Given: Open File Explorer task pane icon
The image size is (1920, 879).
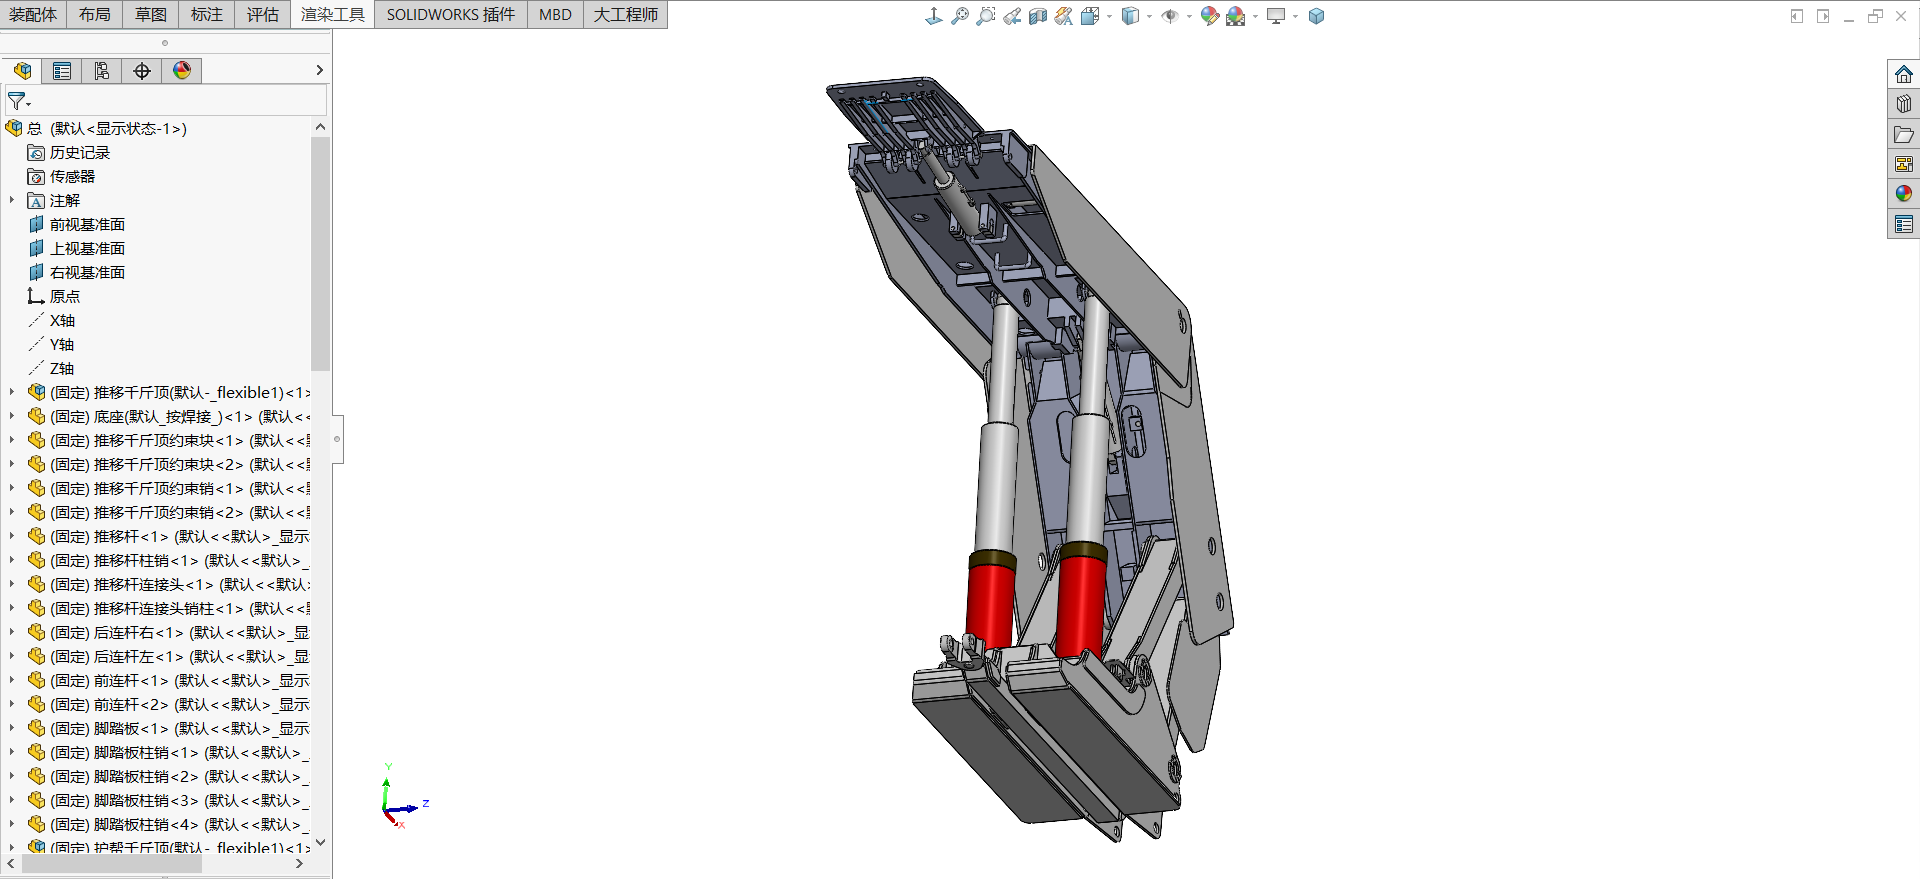Looking at the screenshot, I should 1903,134.
